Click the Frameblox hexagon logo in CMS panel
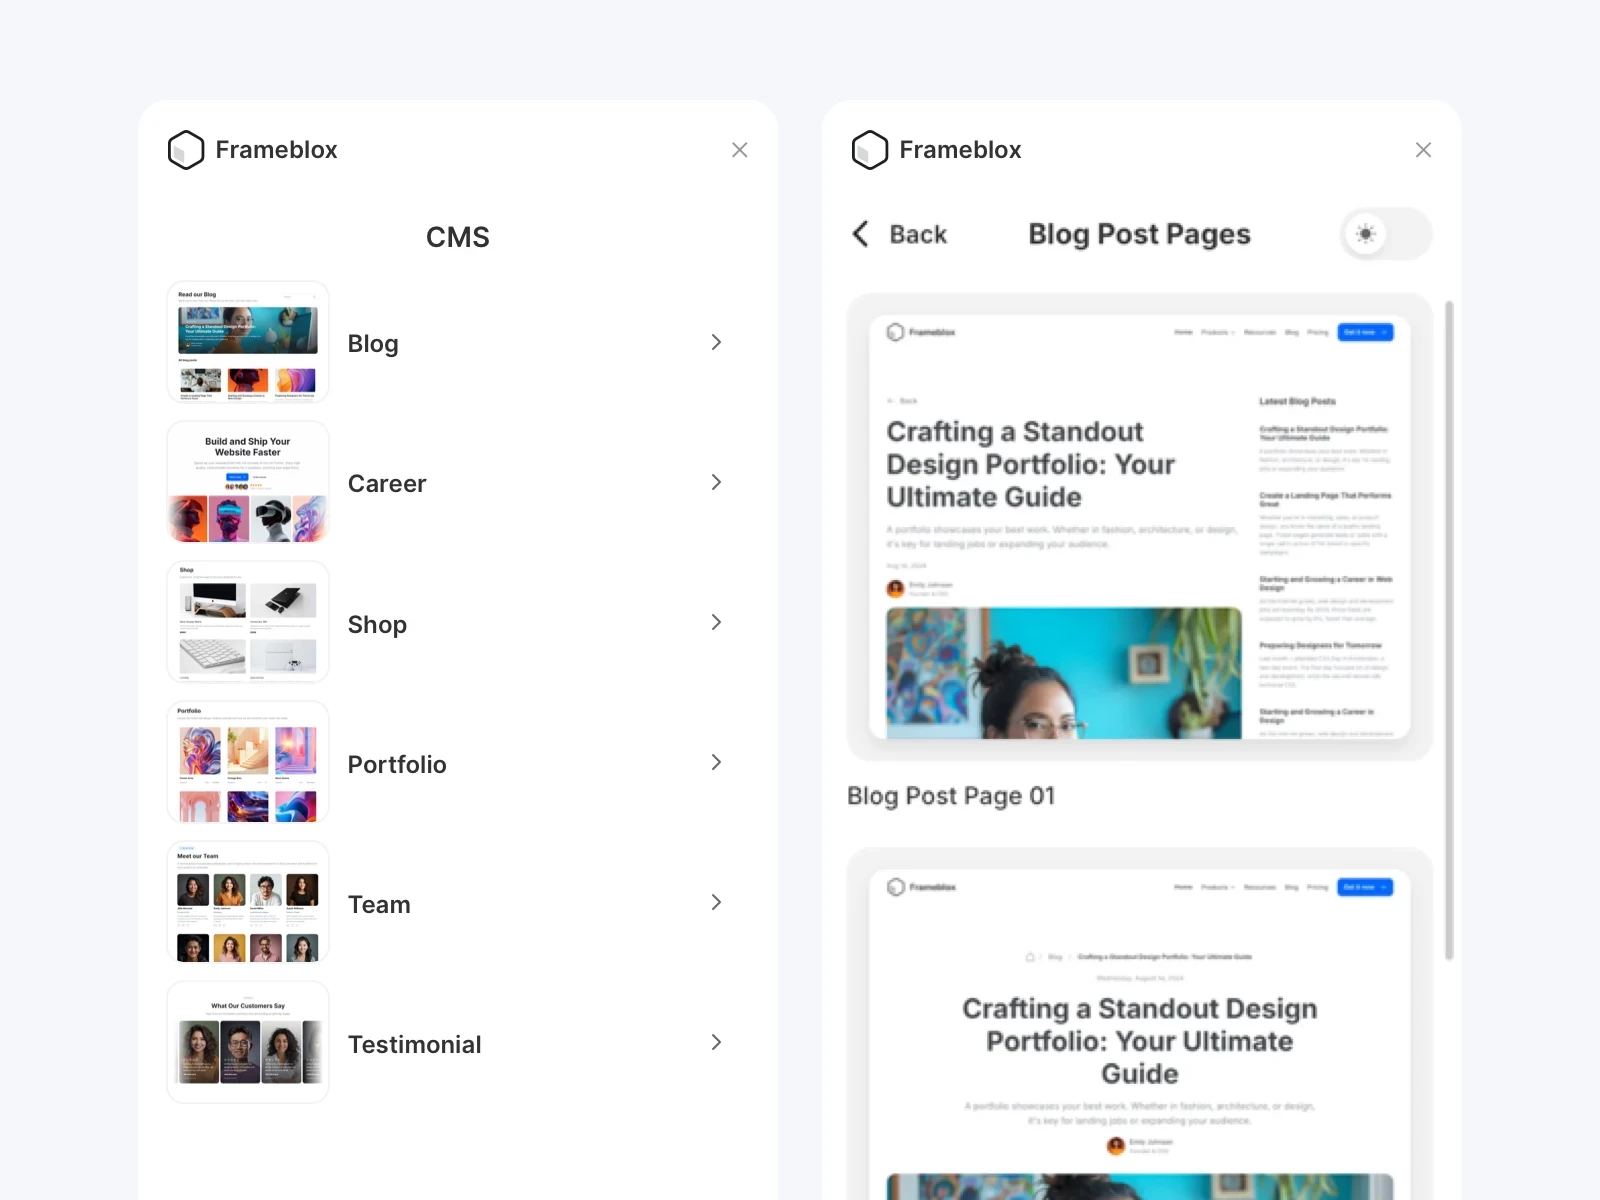 pos(186,150)
